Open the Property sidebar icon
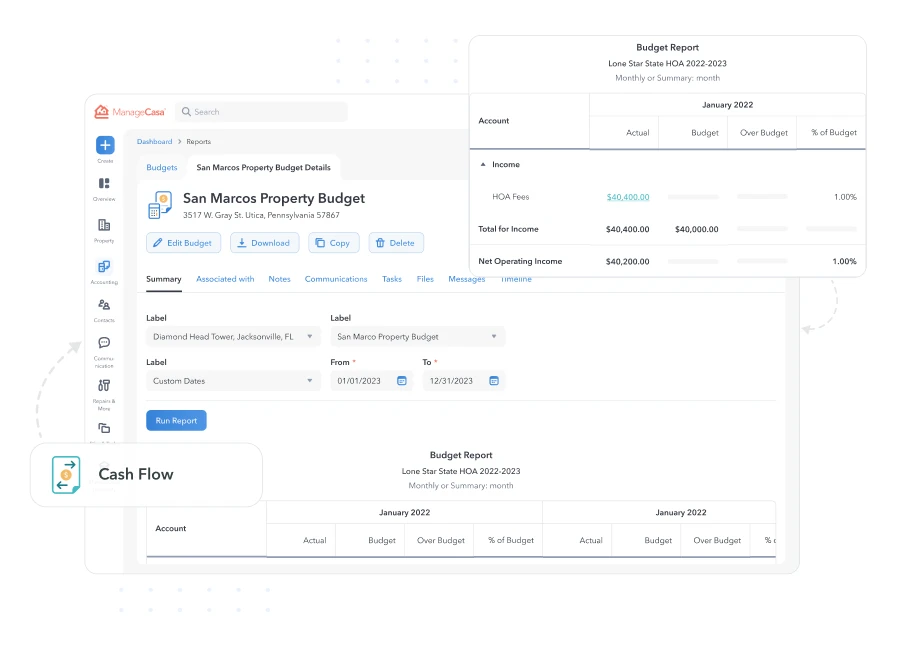Image resolution: width=900 pixels, height=648 pixels. click(x=104, y=225)
